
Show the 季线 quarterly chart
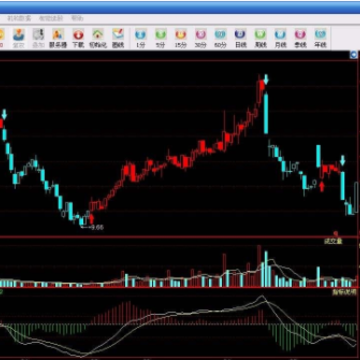pos(300,38)
